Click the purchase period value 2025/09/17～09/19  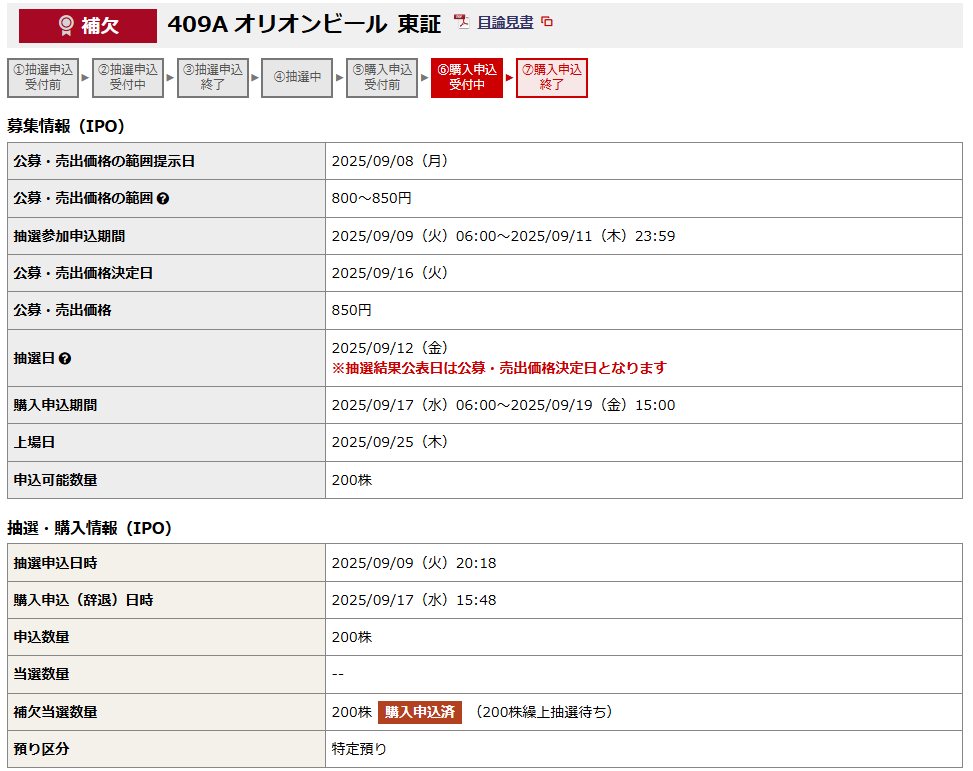(503, 405)
